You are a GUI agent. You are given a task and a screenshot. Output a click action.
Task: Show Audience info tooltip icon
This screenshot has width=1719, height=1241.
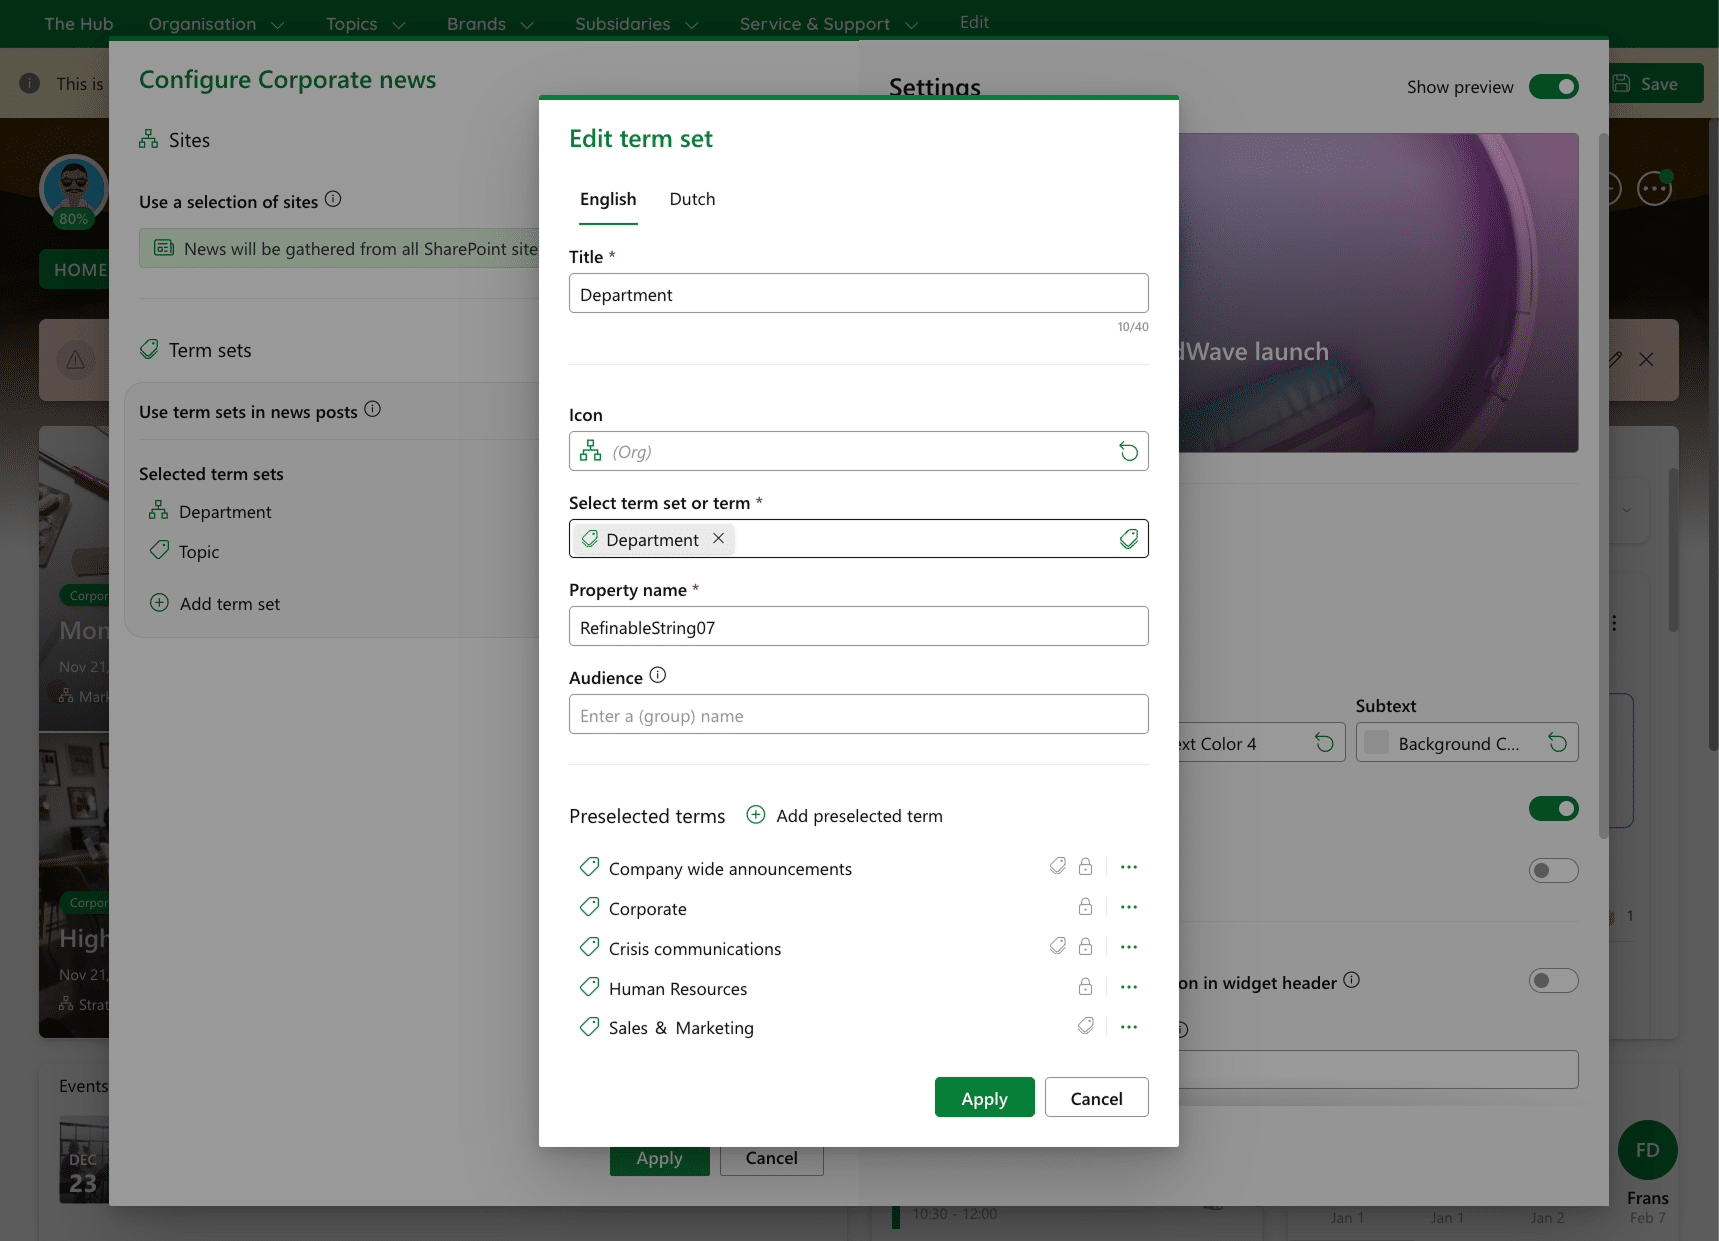[x=657, y=676]
